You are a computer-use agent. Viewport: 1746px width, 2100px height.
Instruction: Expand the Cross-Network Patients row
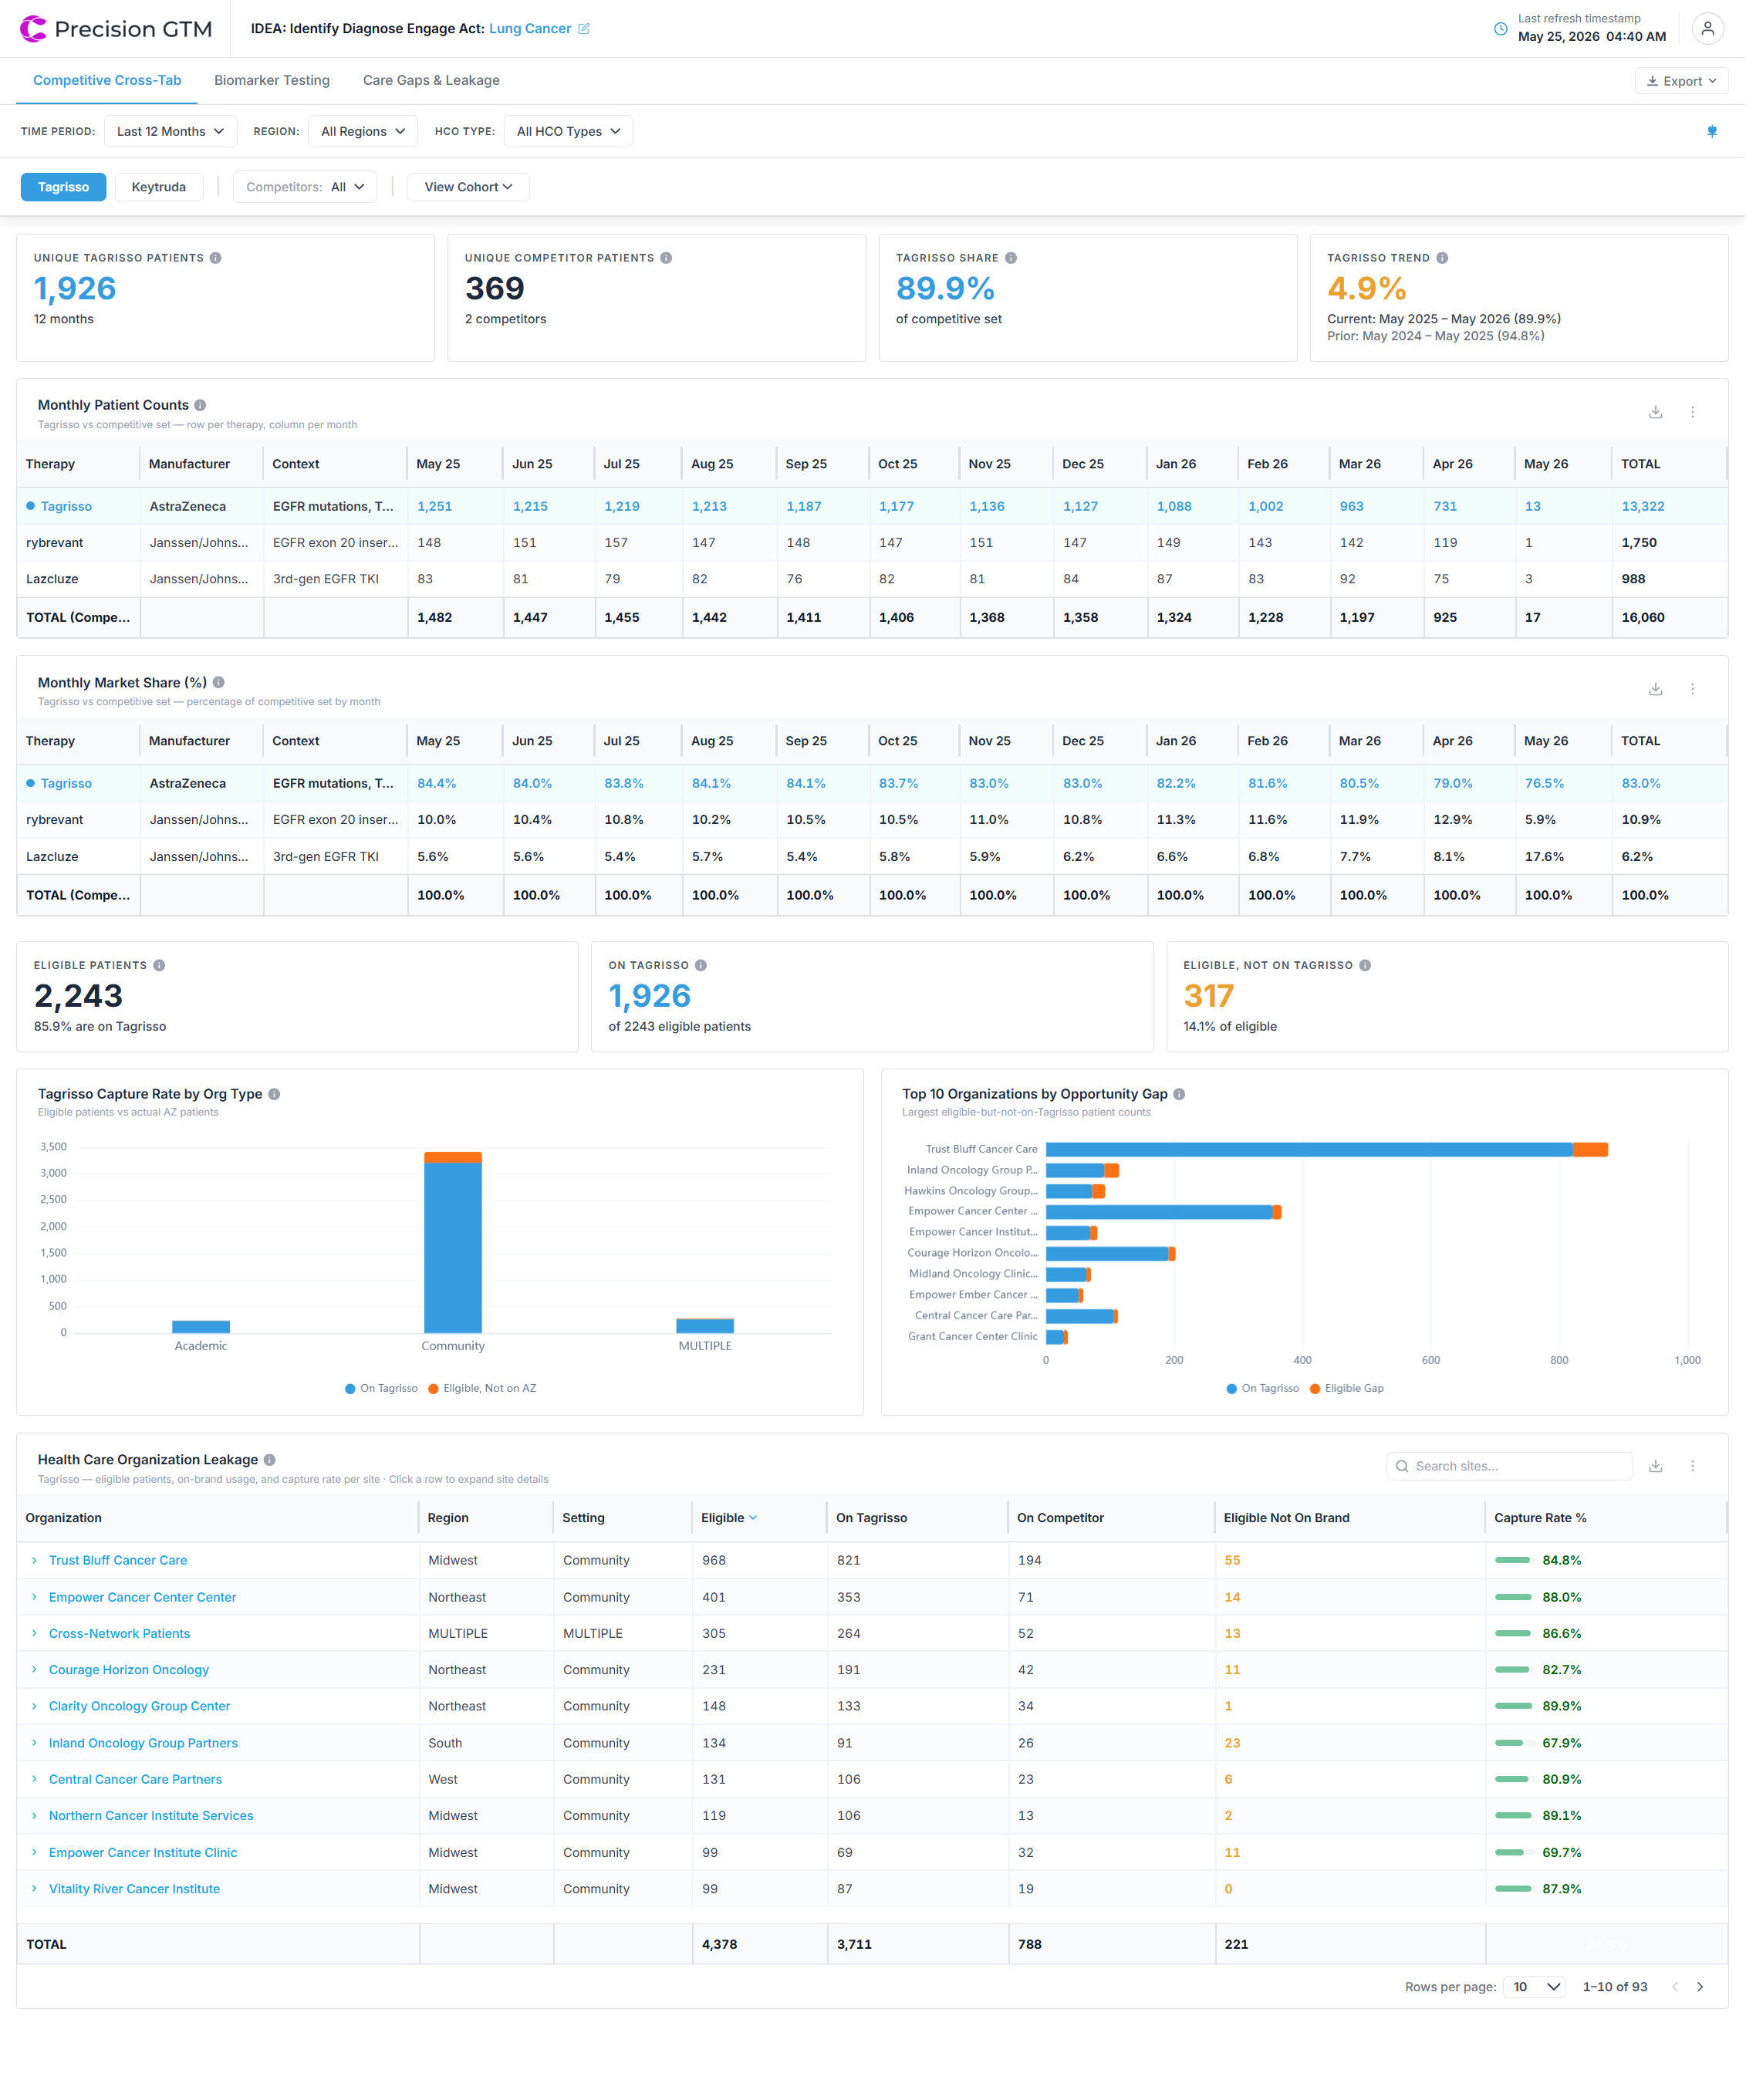34,1633
